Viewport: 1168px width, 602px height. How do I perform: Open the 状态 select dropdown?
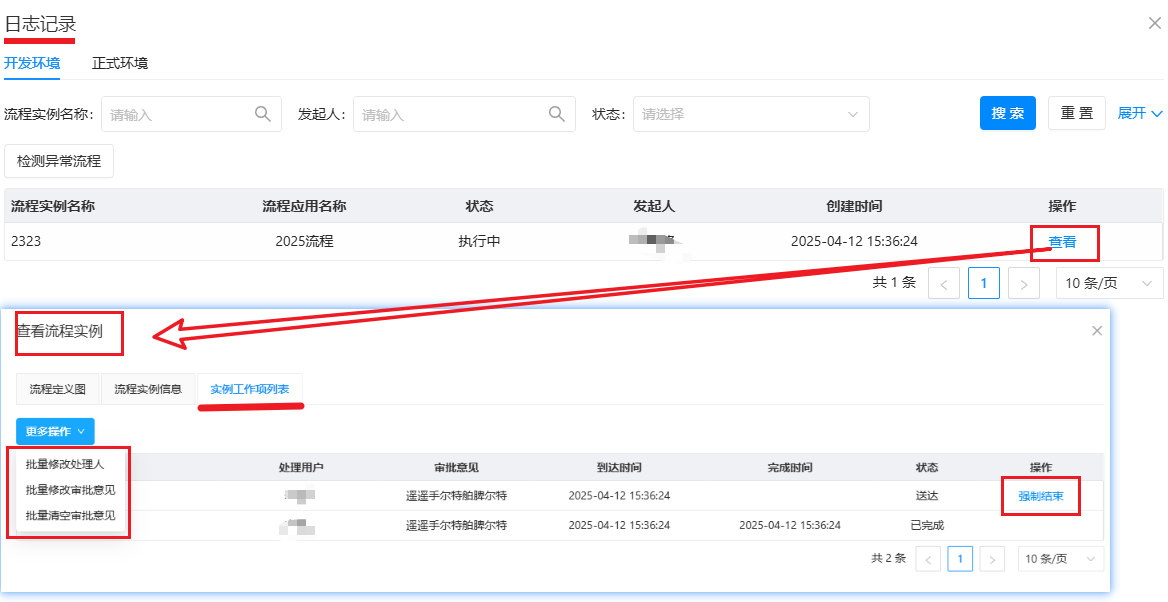point(750,114)
